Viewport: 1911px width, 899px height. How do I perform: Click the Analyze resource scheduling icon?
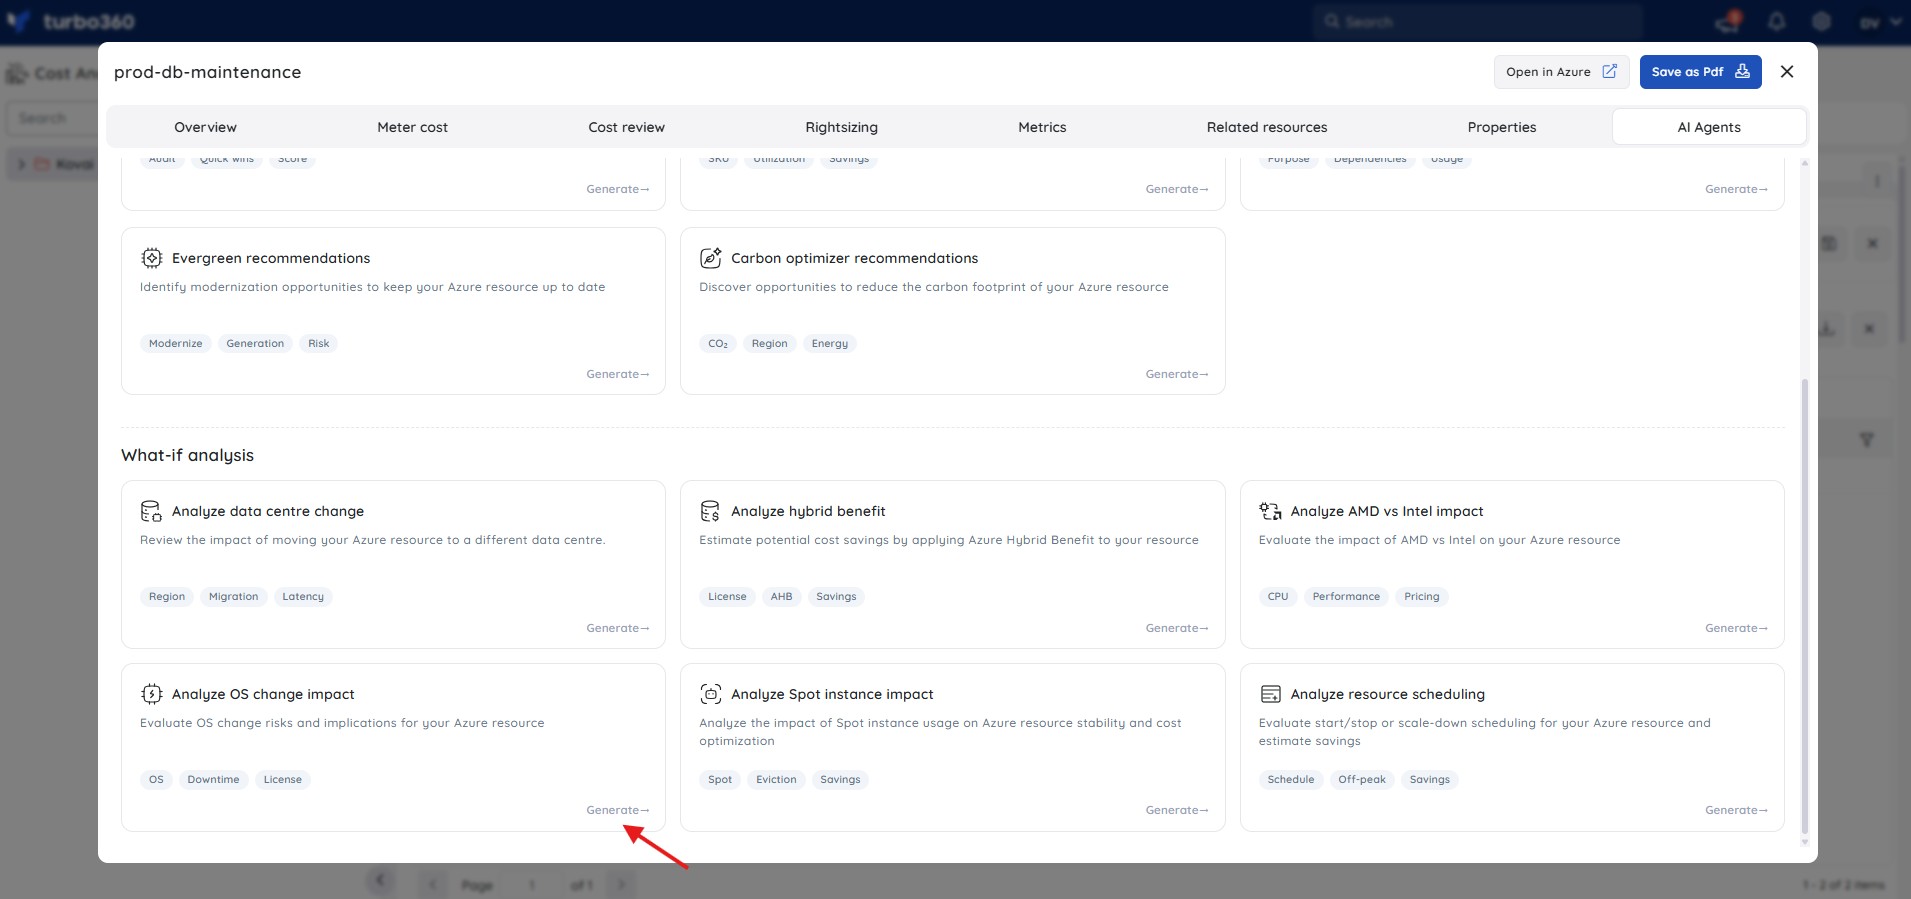point(1270,694)
